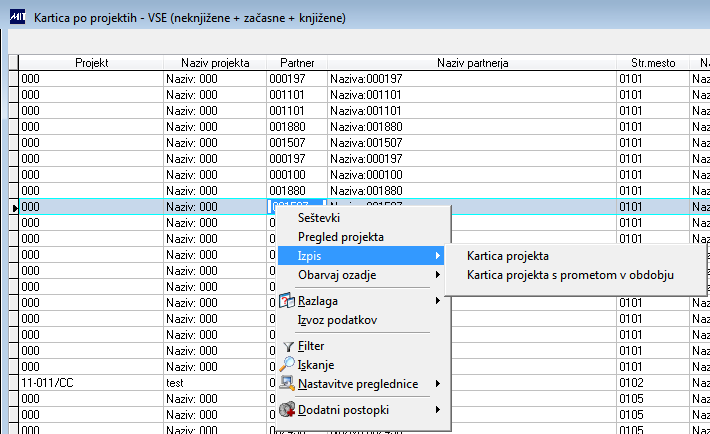Select project cell 11-011/CC
This screenshot has width=710, height=434.
pos(91,383)
